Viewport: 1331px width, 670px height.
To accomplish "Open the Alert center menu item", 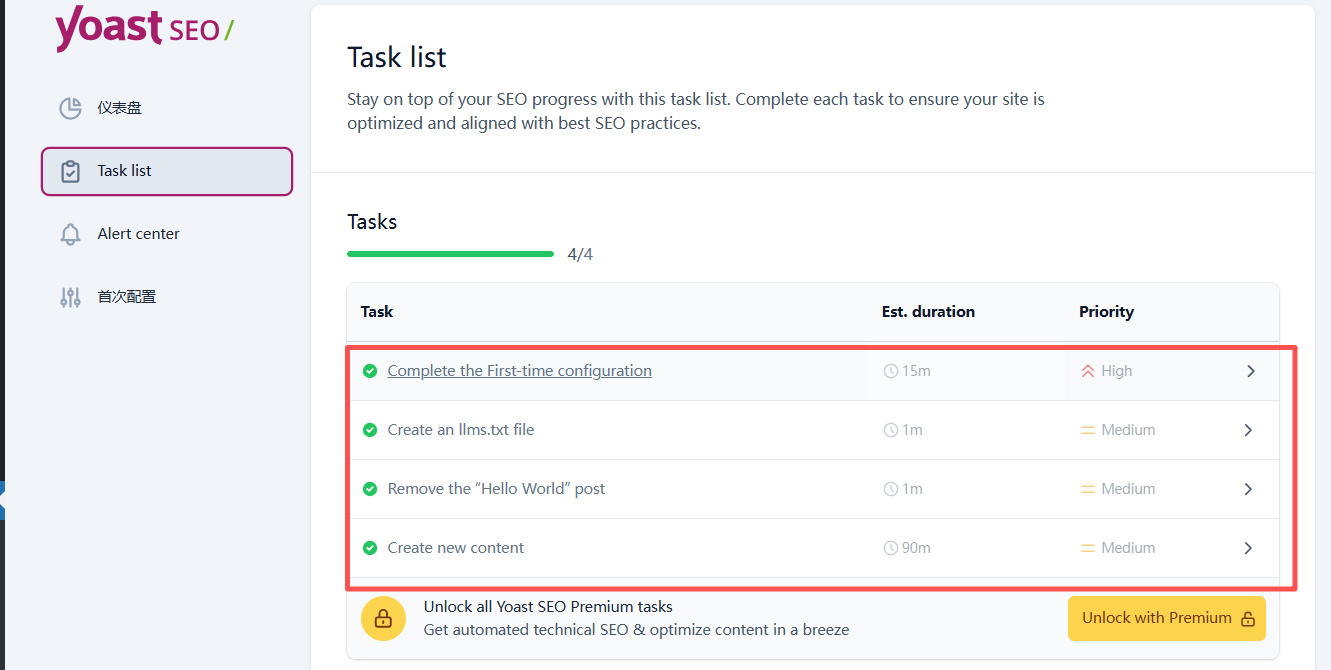I will click(138, 234).
